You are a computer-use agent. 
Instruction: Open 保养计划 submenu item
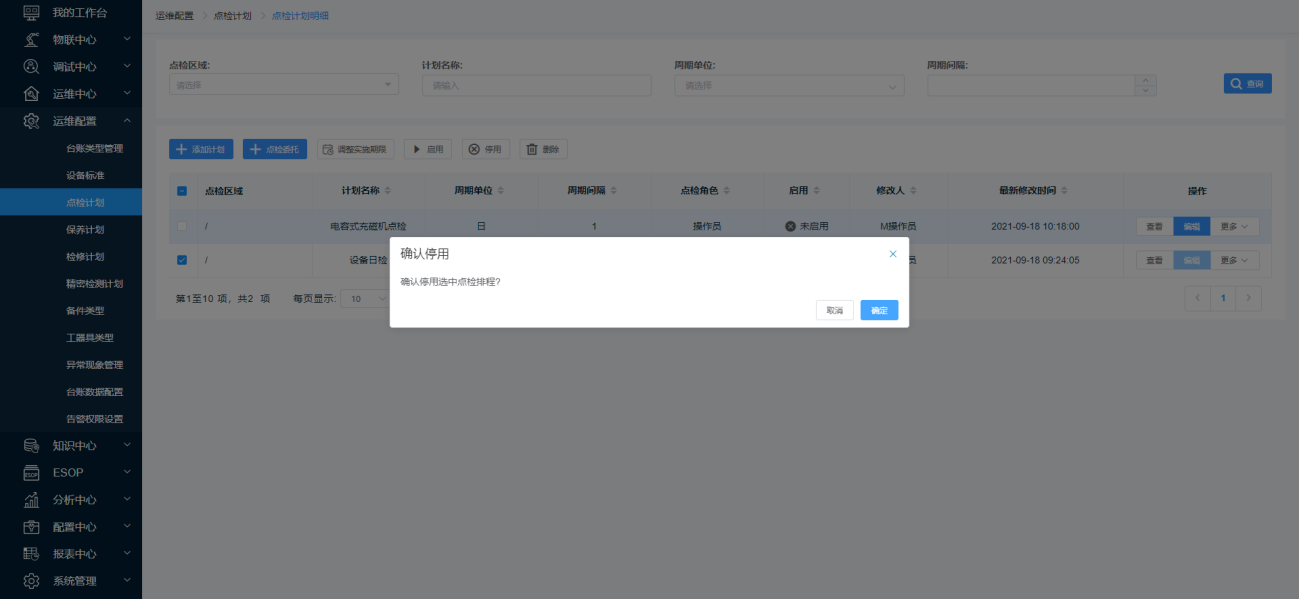pos(85,229)
